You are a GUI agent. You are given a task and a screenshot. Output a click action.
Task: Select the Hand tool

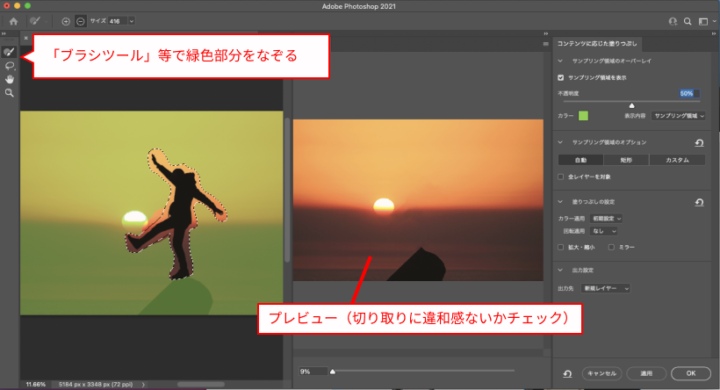point(9,79)
